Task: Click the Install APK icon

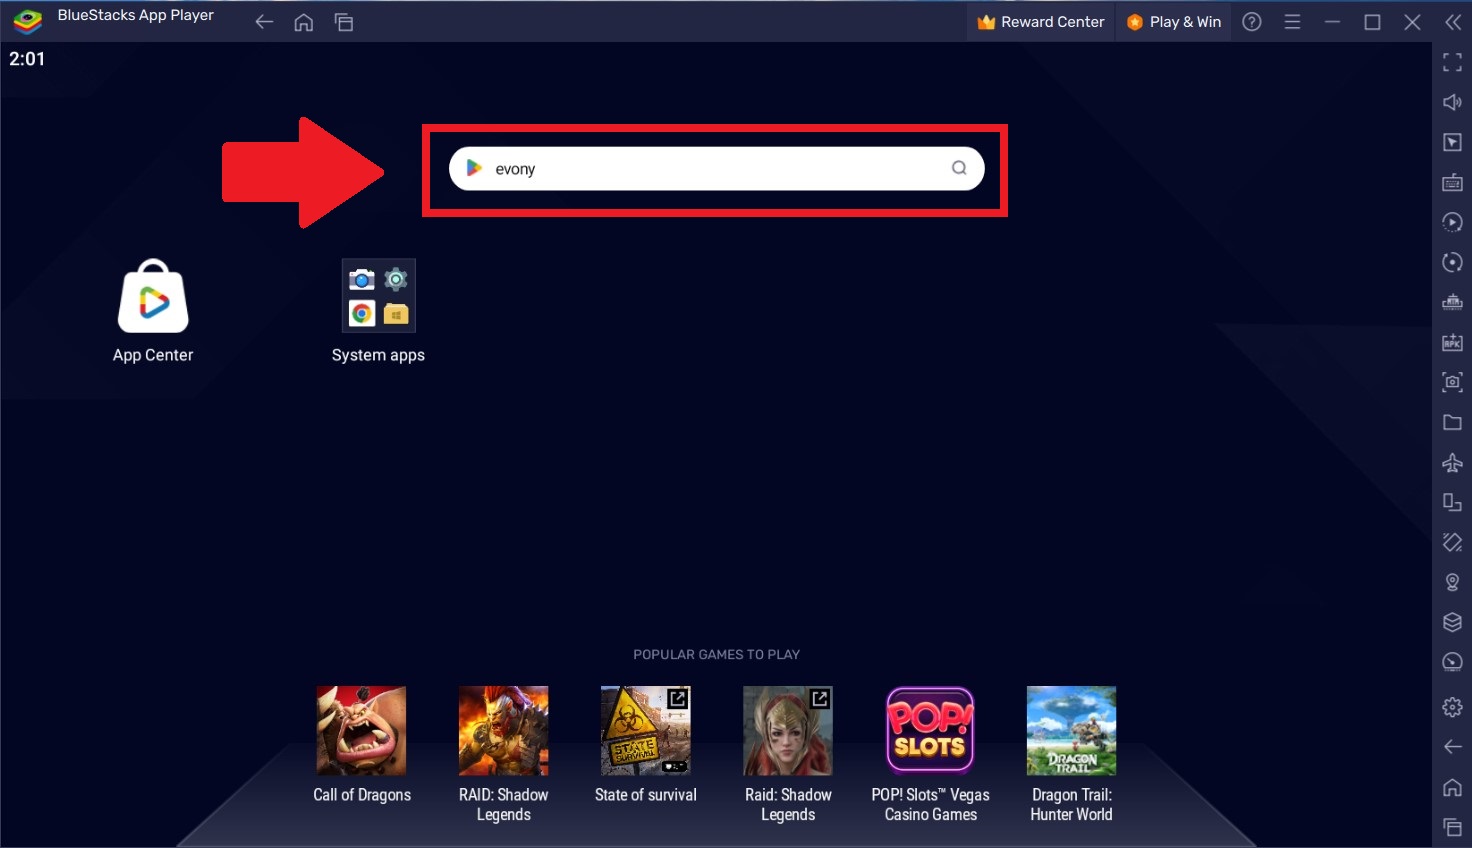Action: coord(1452,342)
